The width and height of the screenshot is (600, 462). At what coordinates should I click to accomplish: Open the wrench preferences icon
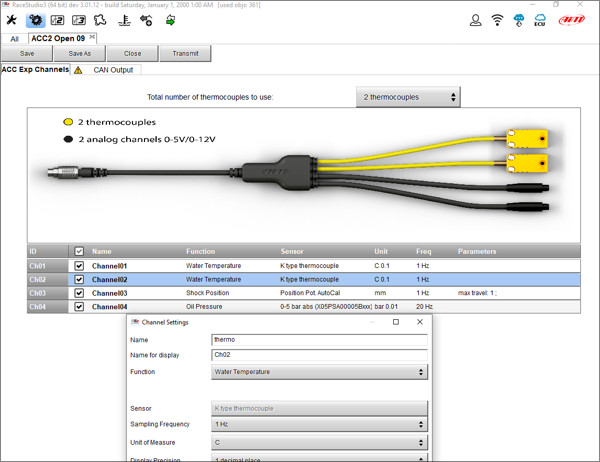[12, 20]
